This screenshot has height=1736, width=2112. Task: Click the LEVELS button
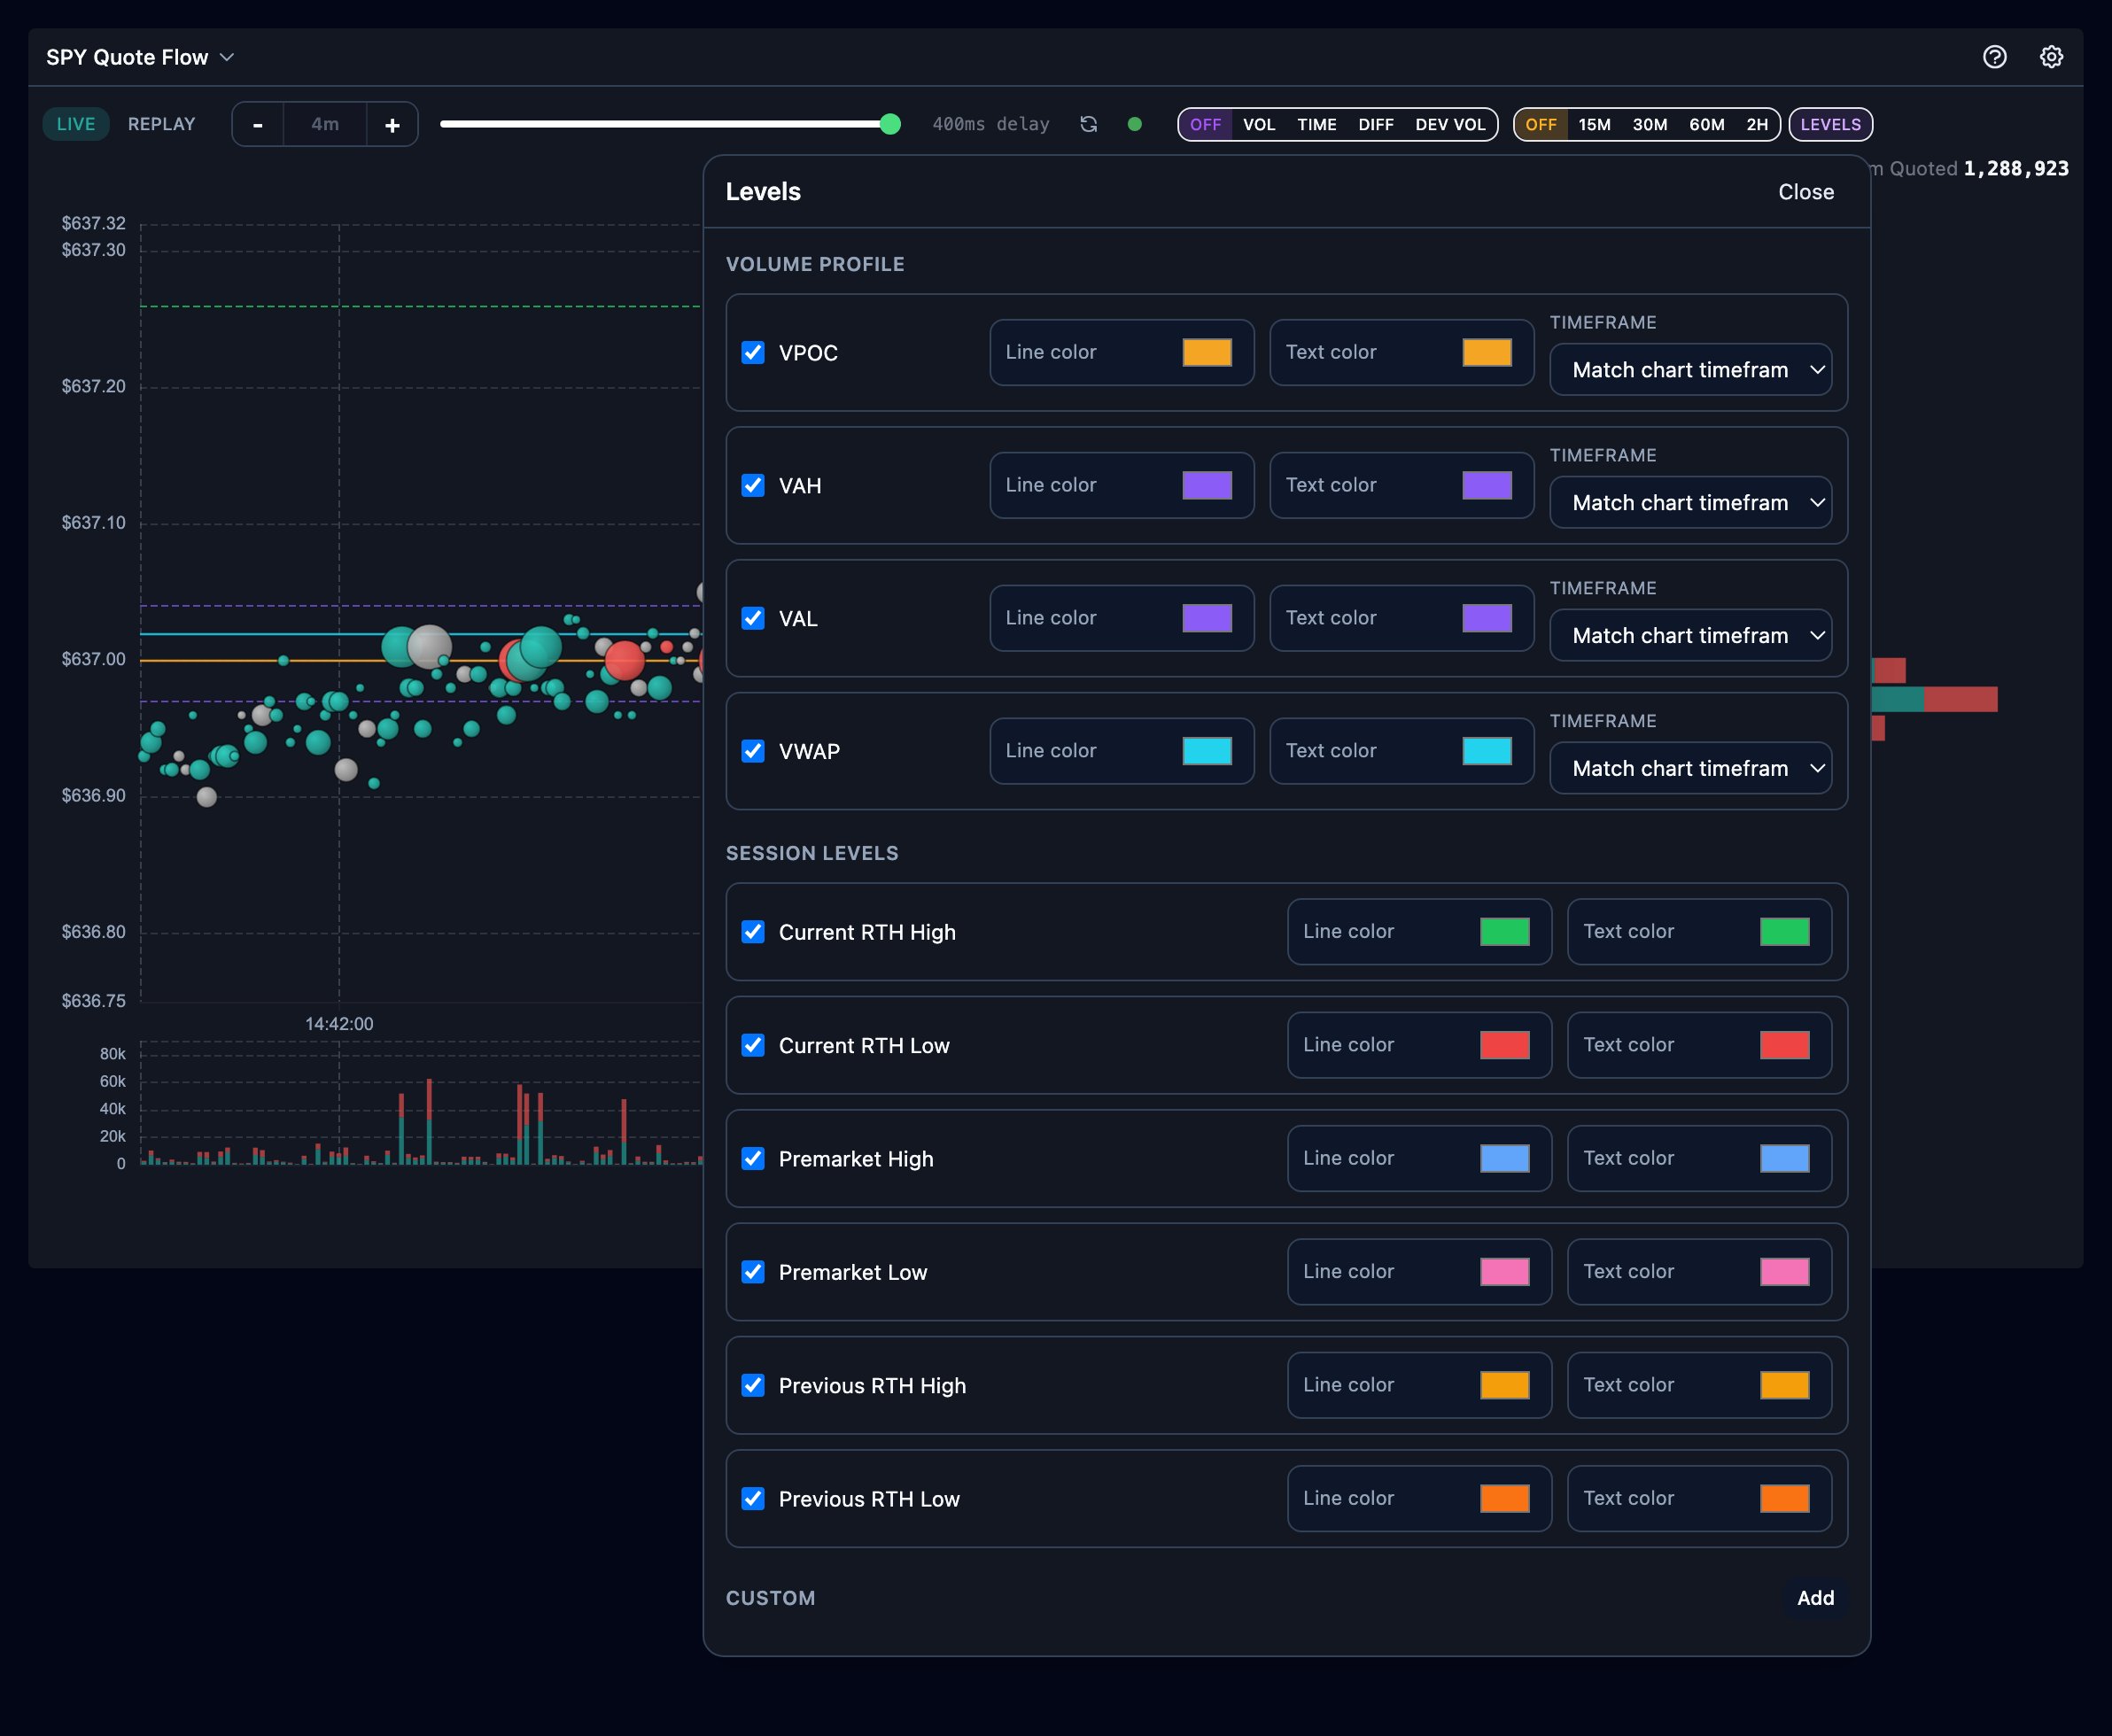[x=1830, y=124]
